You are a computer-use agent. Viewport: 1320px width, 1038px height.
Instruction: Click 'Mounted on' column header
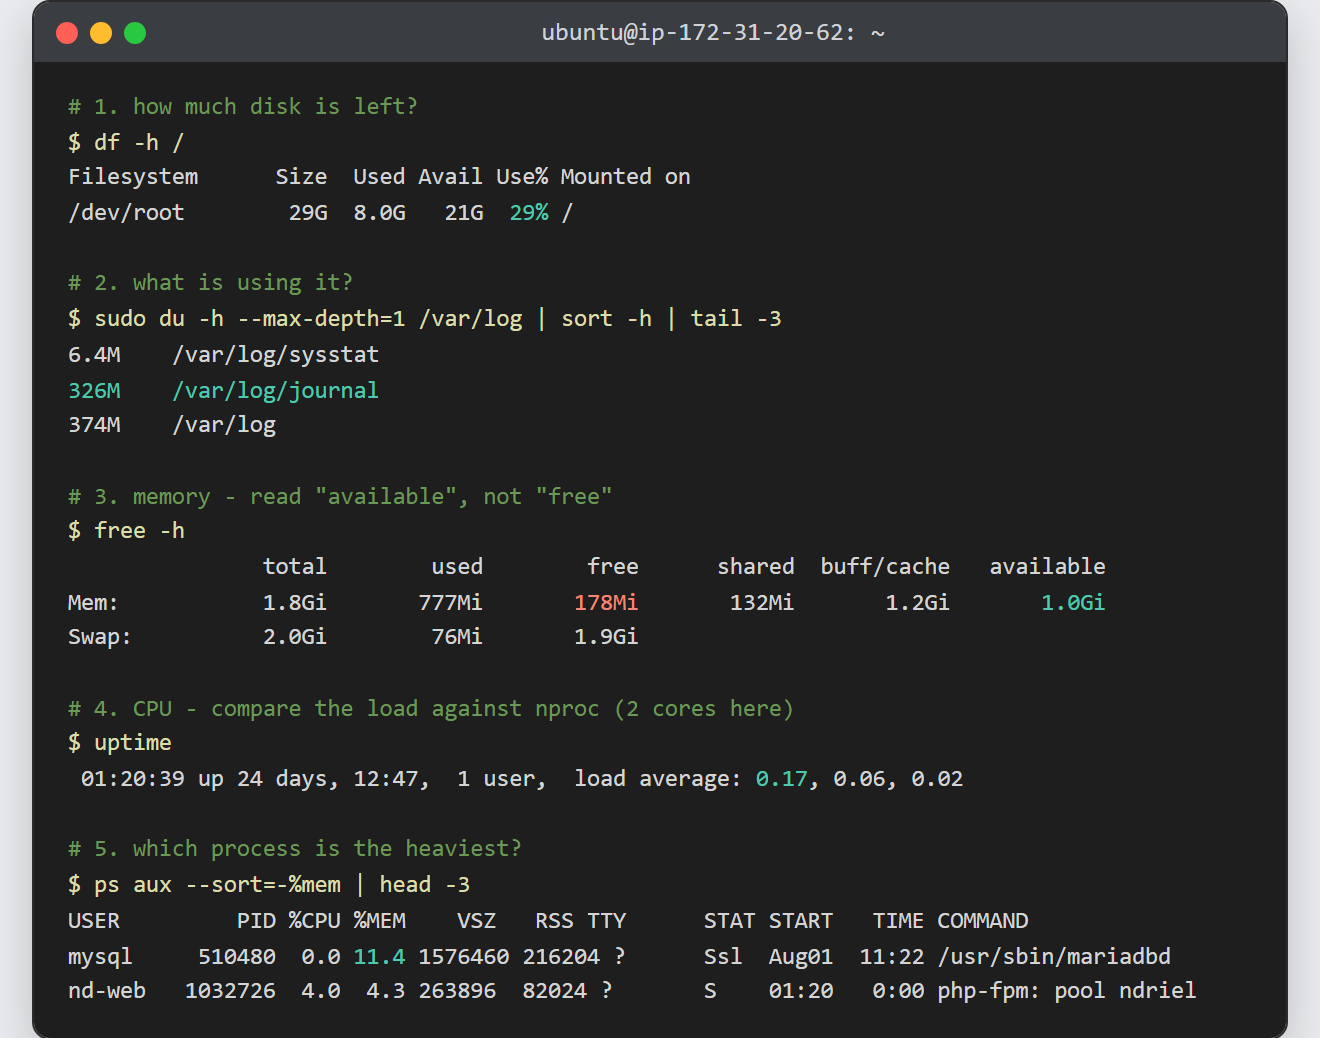(625, 177)
